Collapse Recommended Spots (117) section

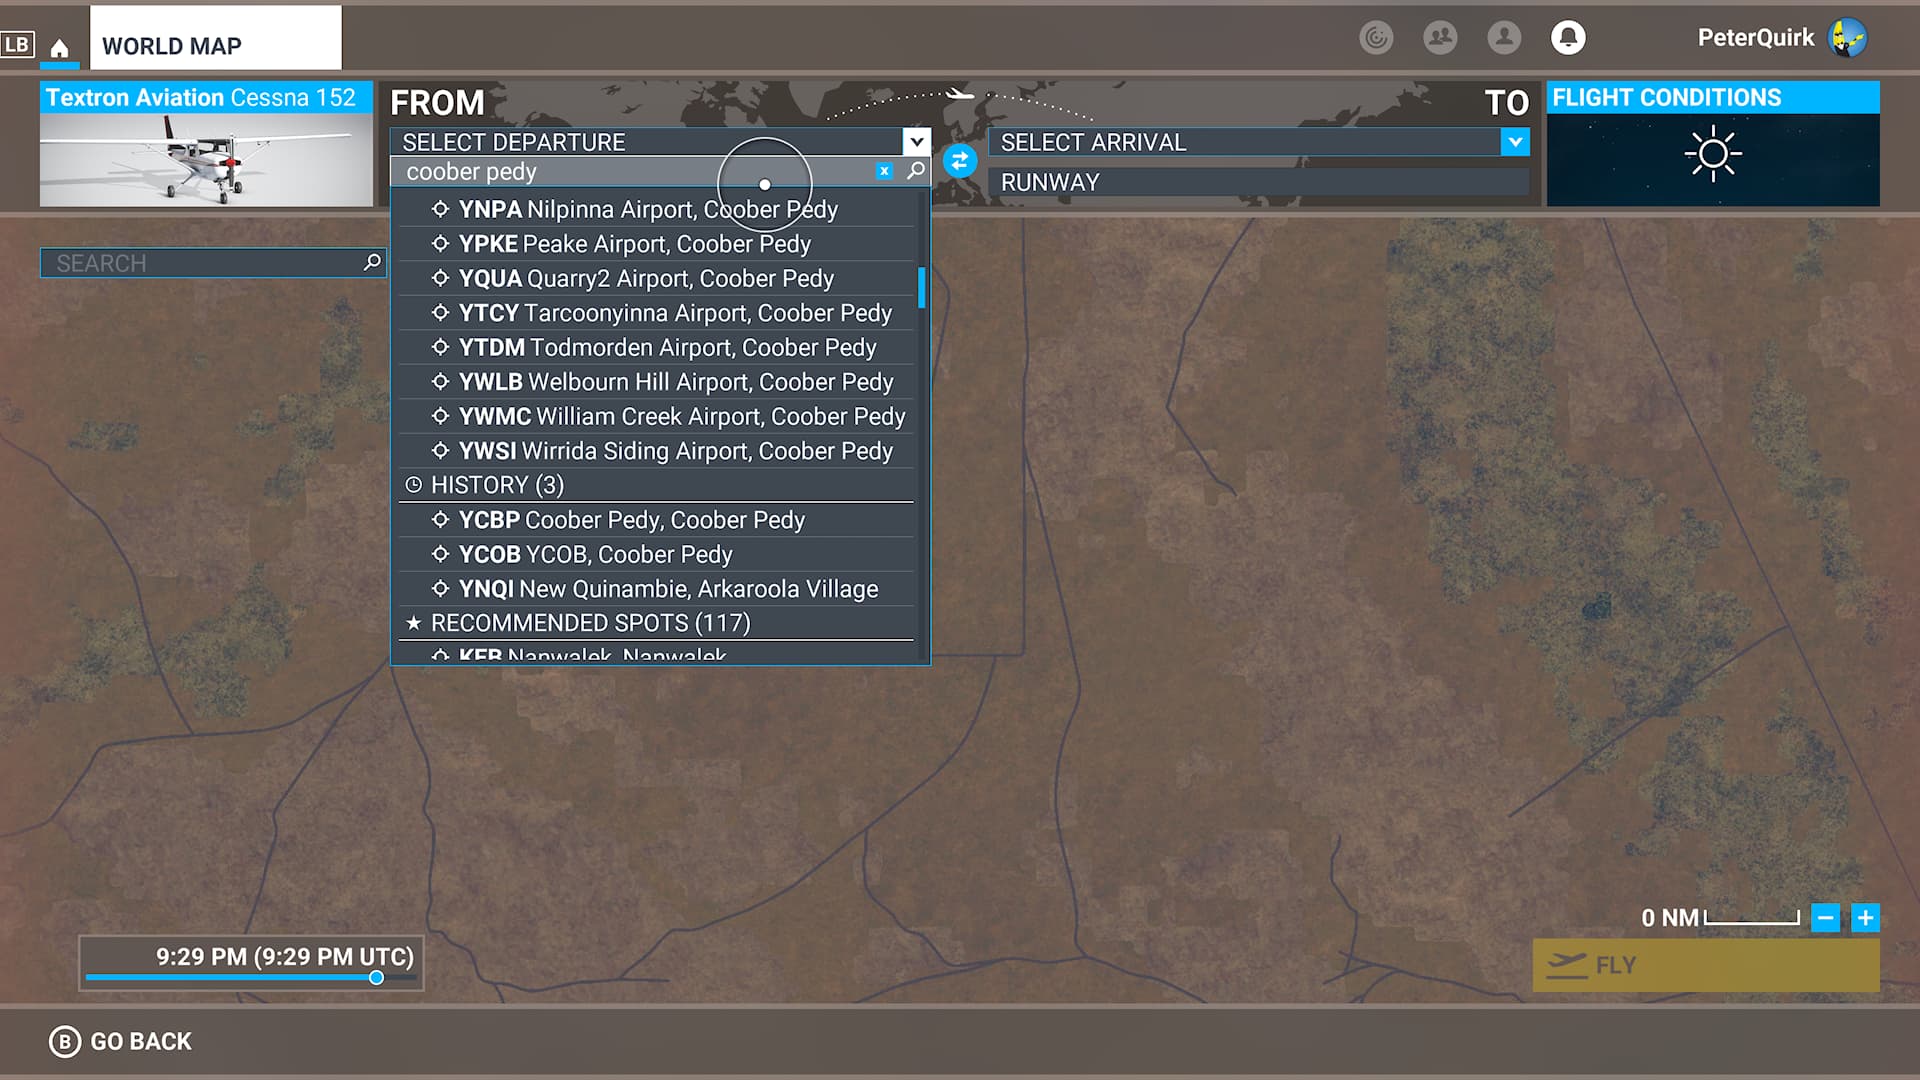point(590,623)
